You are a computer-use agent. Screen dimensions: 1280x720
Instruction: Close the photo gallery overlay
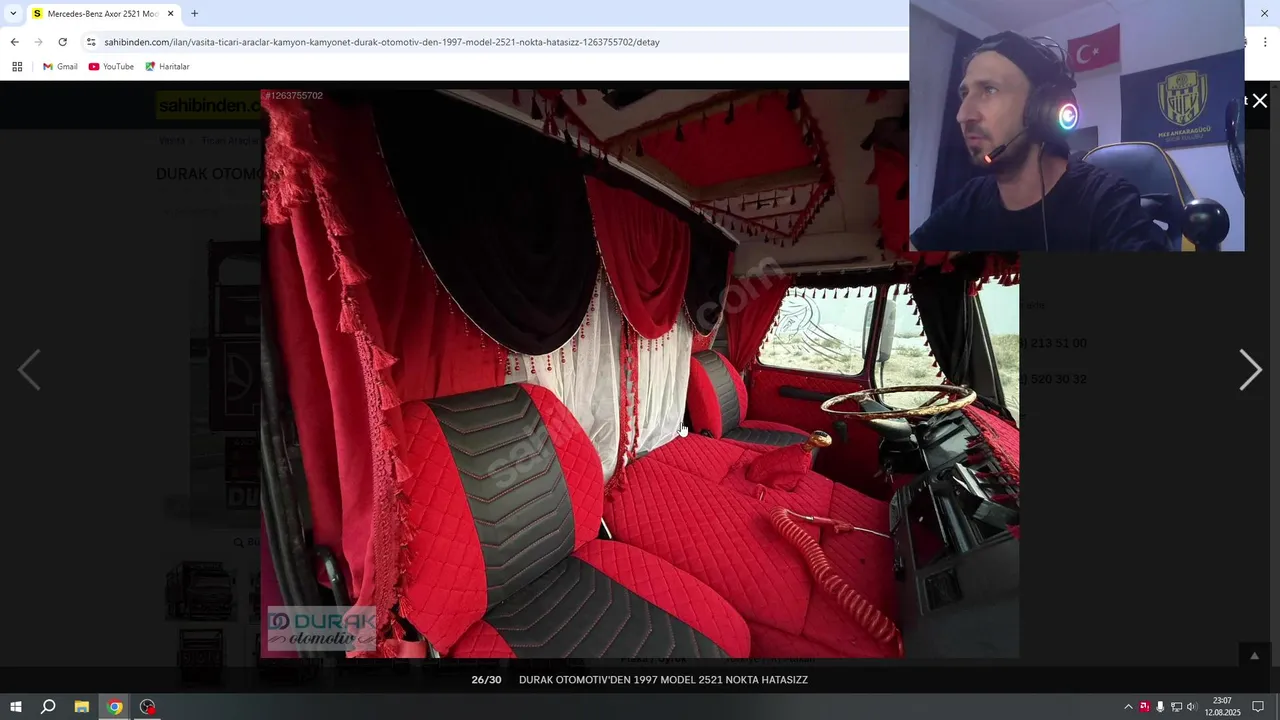pyautogui.click(x=1260, y=100)
